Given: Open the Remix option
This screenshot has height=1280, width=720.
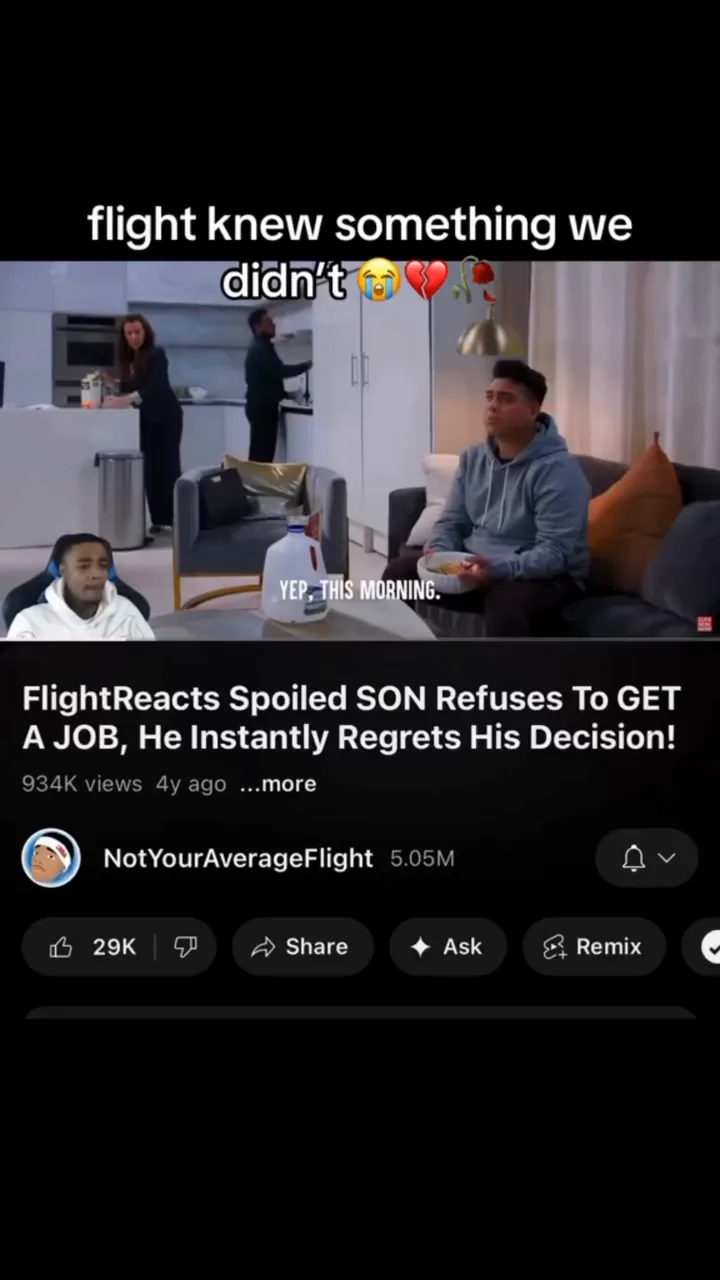Looking at the screenshot, I should coord(594,947).
